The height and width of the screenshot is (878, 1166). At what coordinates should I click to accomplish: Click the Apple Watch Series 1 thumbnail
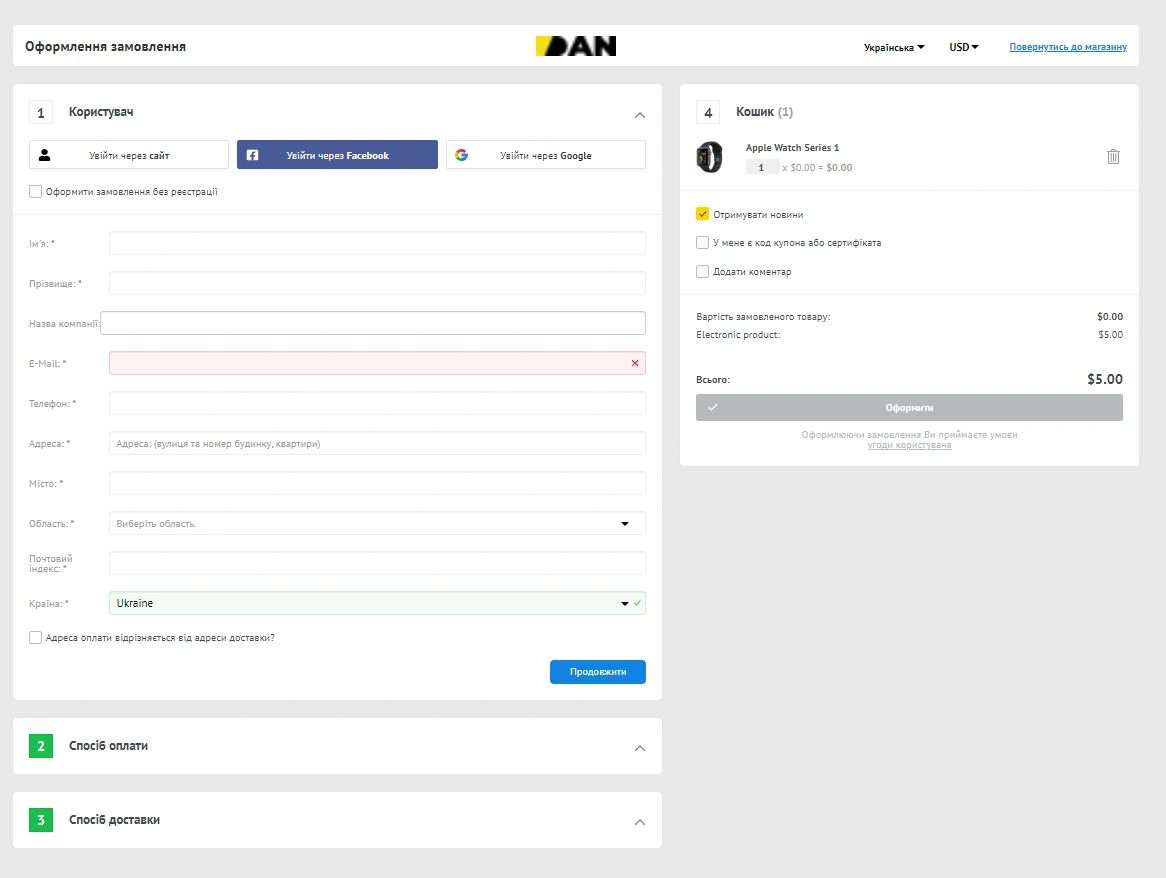click(709, 157)
